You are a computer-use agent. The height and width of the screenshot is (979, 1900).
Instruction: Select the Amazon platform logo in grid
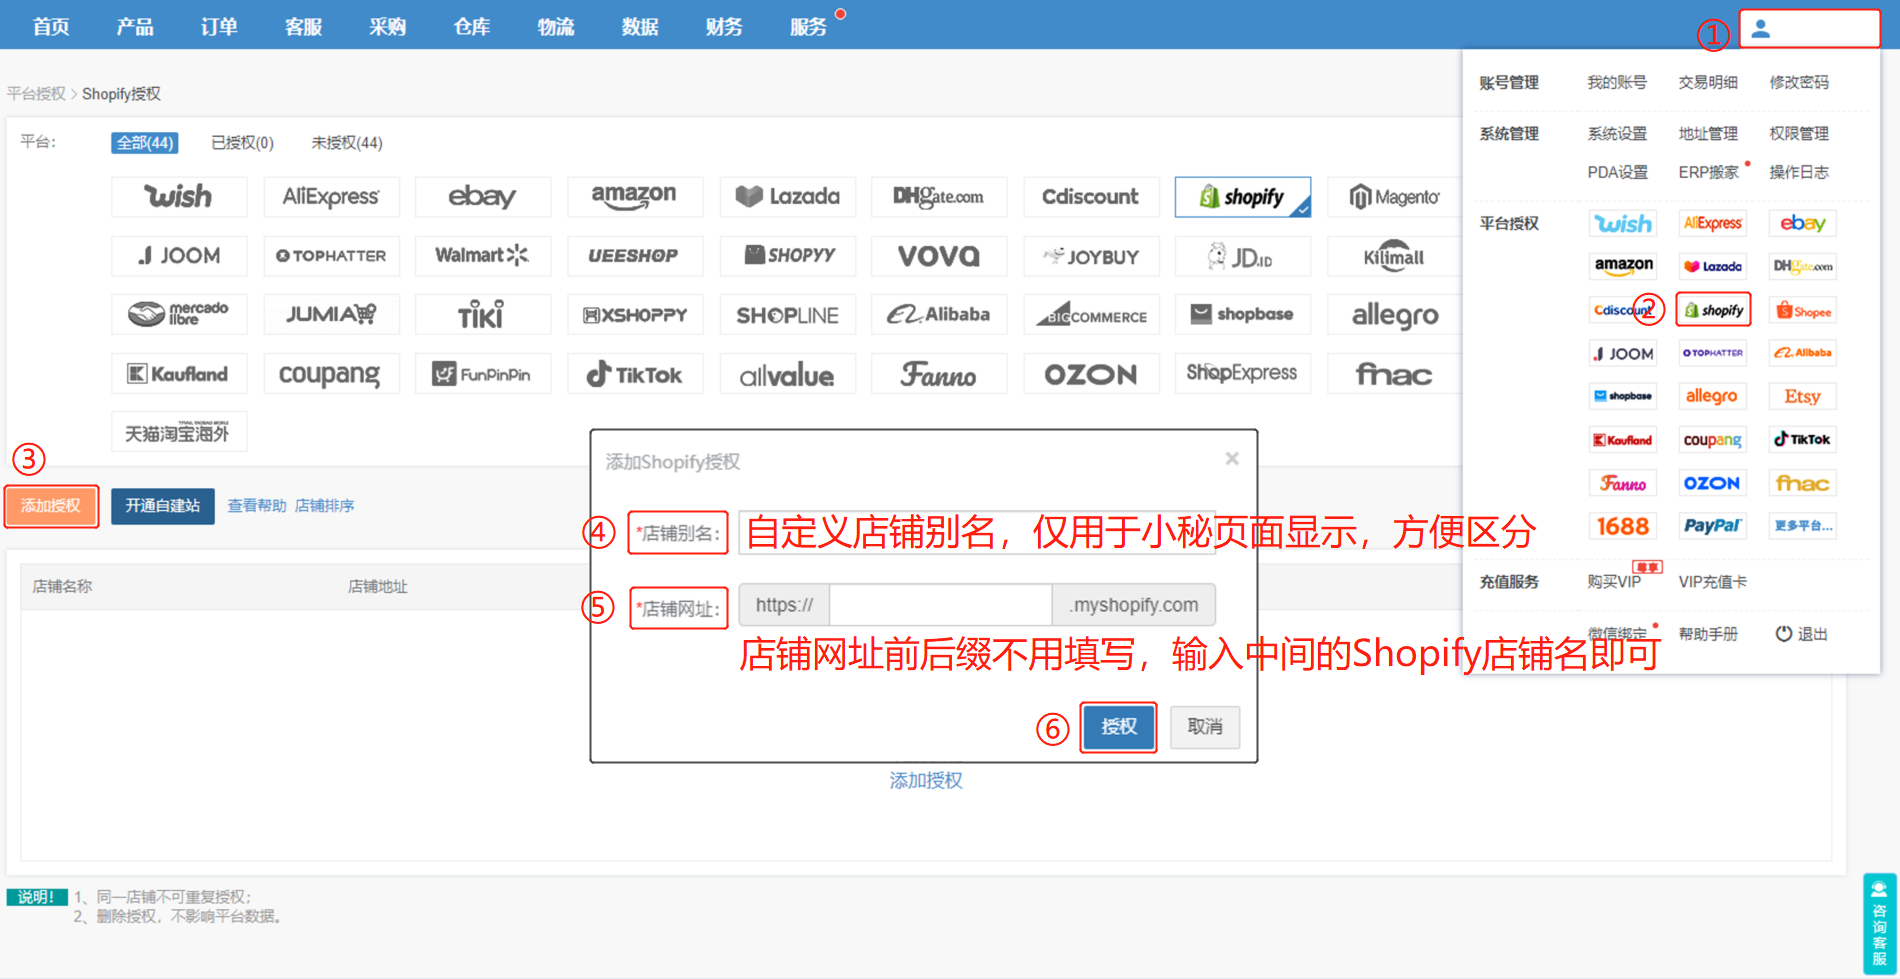point(634,197)
